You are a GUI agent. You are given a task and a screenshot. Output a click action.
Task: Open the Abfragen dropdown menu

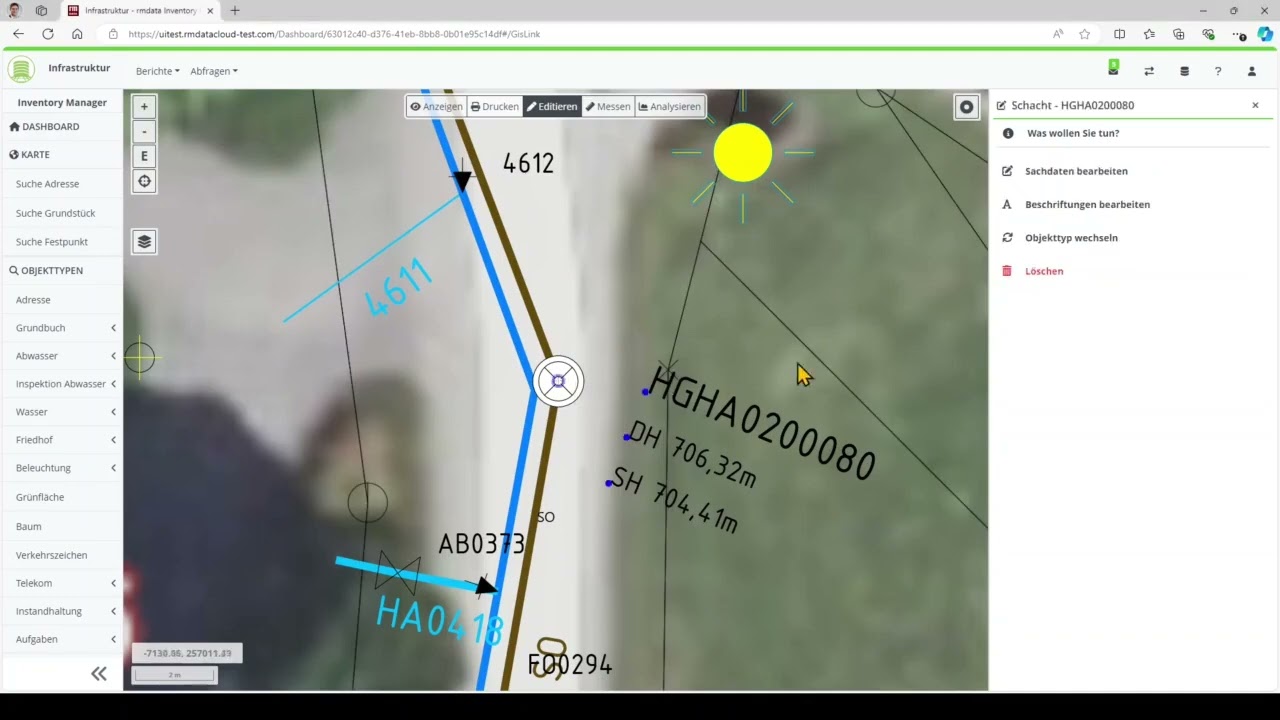click(x=214, y=71)
